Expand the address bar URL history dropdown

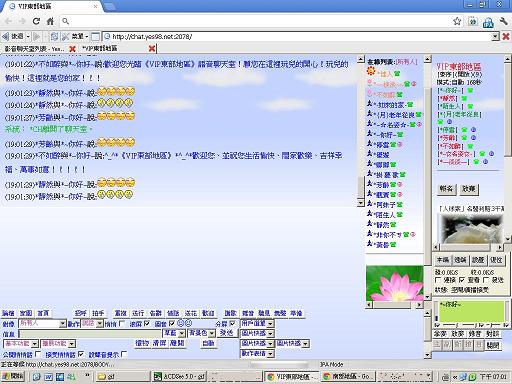click(x=496, y=36)
